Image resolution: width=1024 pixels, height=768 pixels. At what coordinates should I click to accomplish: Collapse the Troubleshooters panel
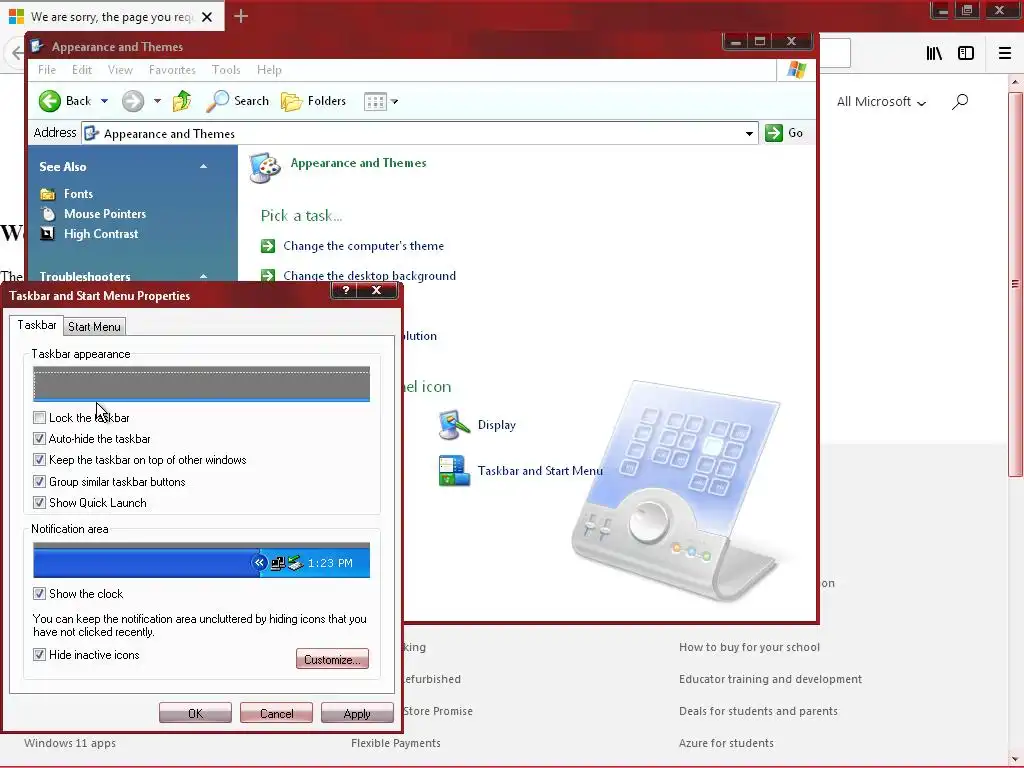click(203, 276)
